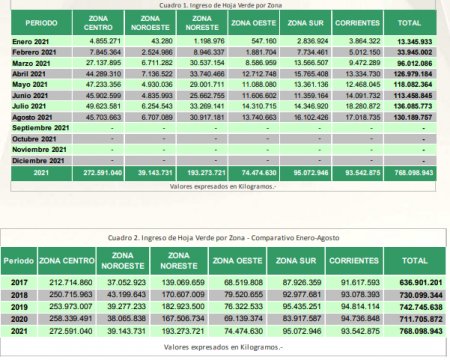This screenshot has height=360, width=450.
Task: Select the value 258.339.491 in the 2020 row
Action: coord(71,318)
